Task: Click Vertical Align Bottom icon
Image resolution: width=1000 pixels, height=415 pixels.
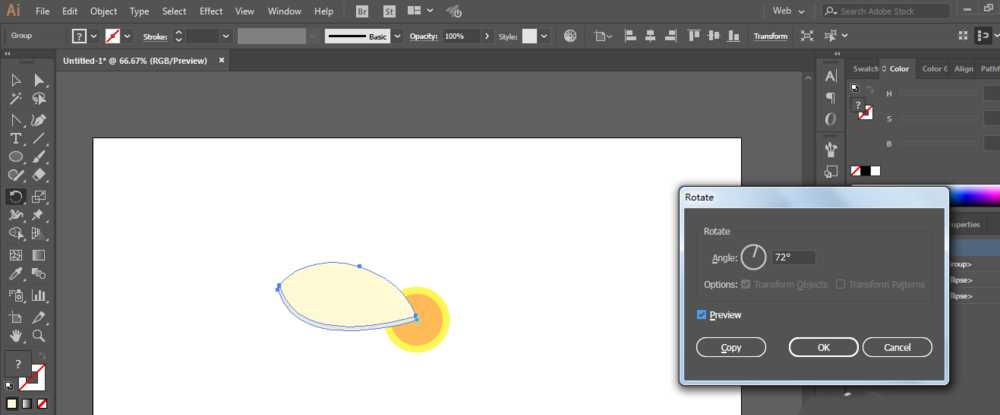Action: pyautogui.click(x=734, y=36)
